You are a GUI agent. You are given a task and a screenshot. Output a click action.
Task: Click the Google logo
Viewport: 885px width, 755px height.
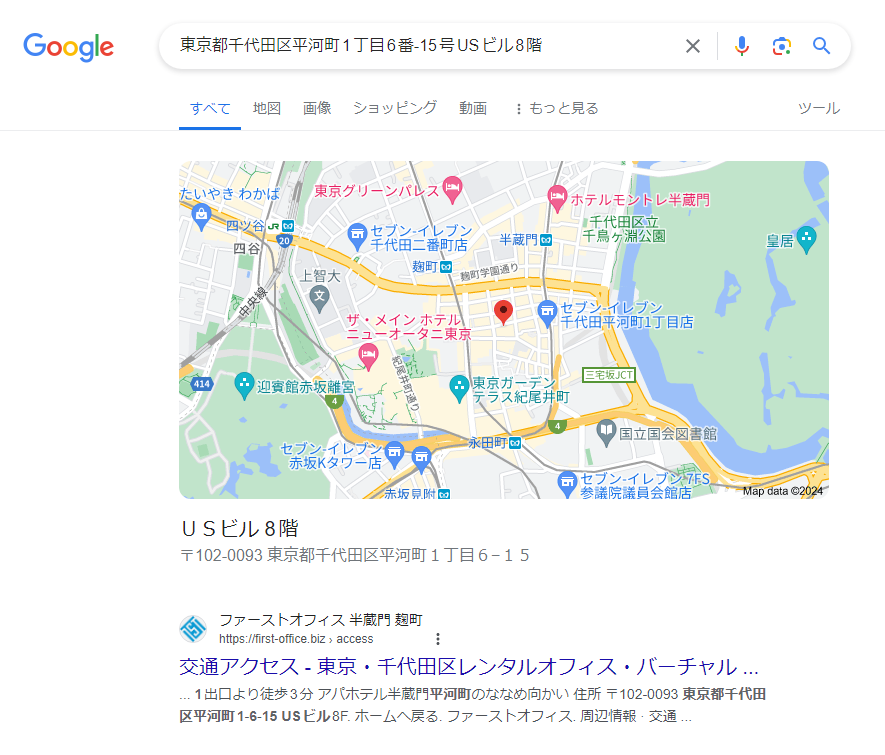point(68,47)
